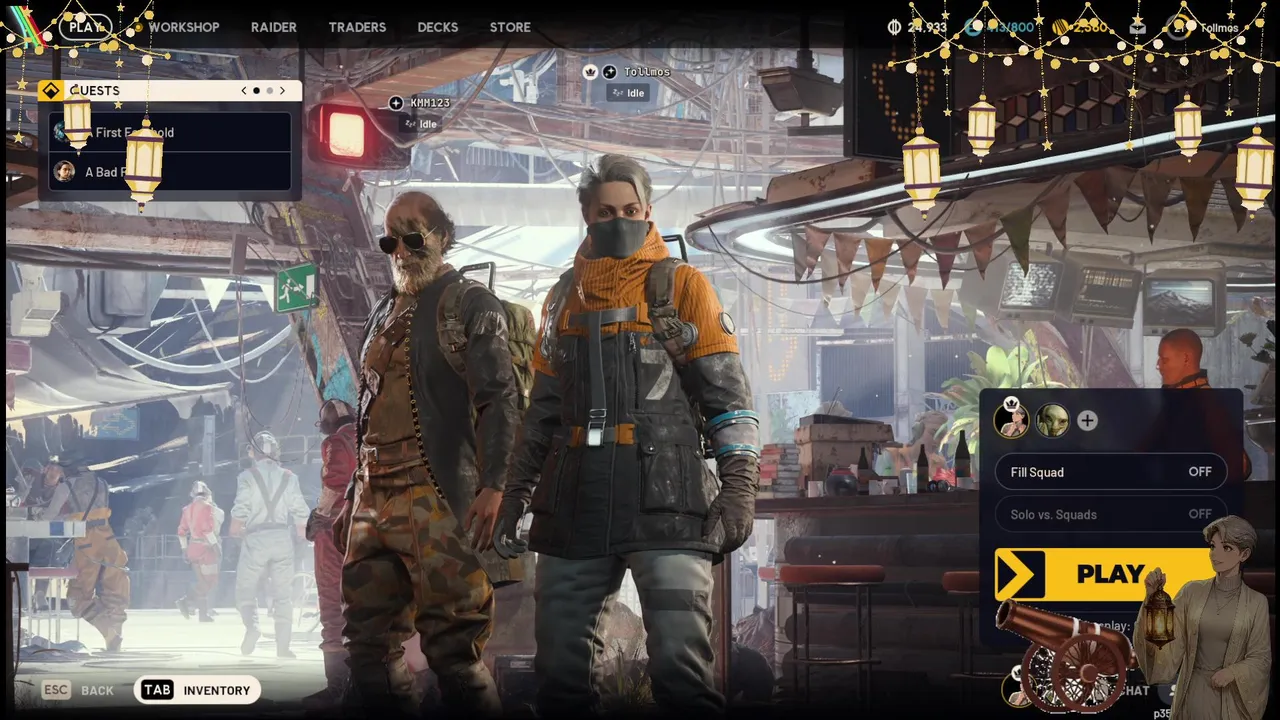Switch to the Decks tab
The width and height of the screenshot is (1280, 720).
point(438,27)
